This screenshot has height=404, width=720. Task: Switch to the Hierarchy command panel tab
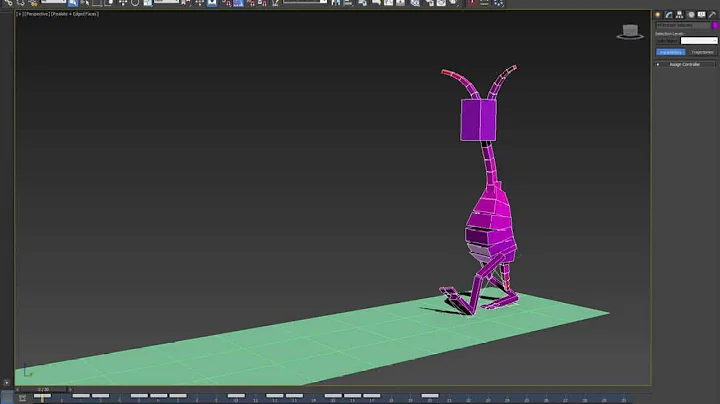tap(680, 15)
